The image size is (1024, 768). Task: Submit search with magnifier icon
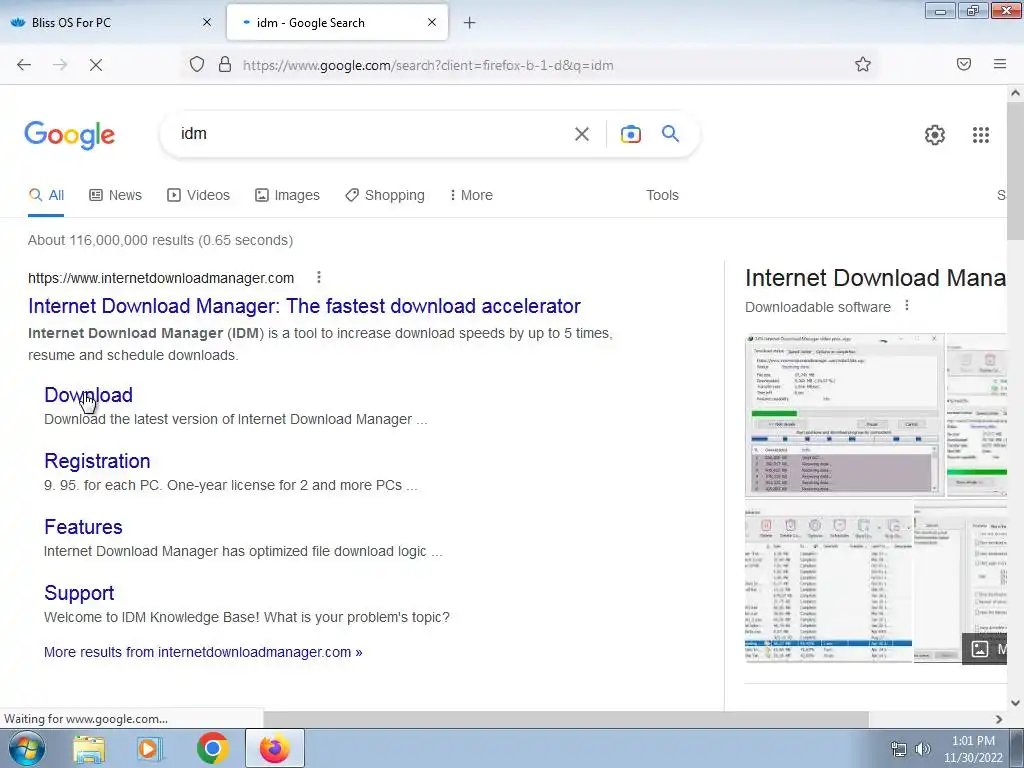670,134
